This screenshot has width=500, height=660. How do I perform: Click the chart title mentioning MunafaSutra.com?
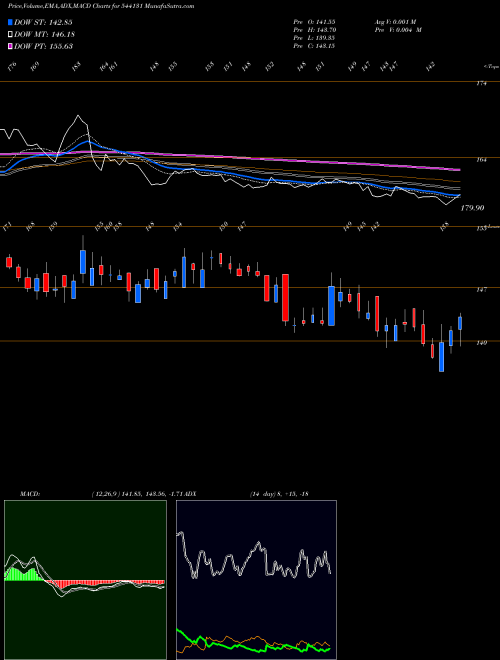point(101,7)
